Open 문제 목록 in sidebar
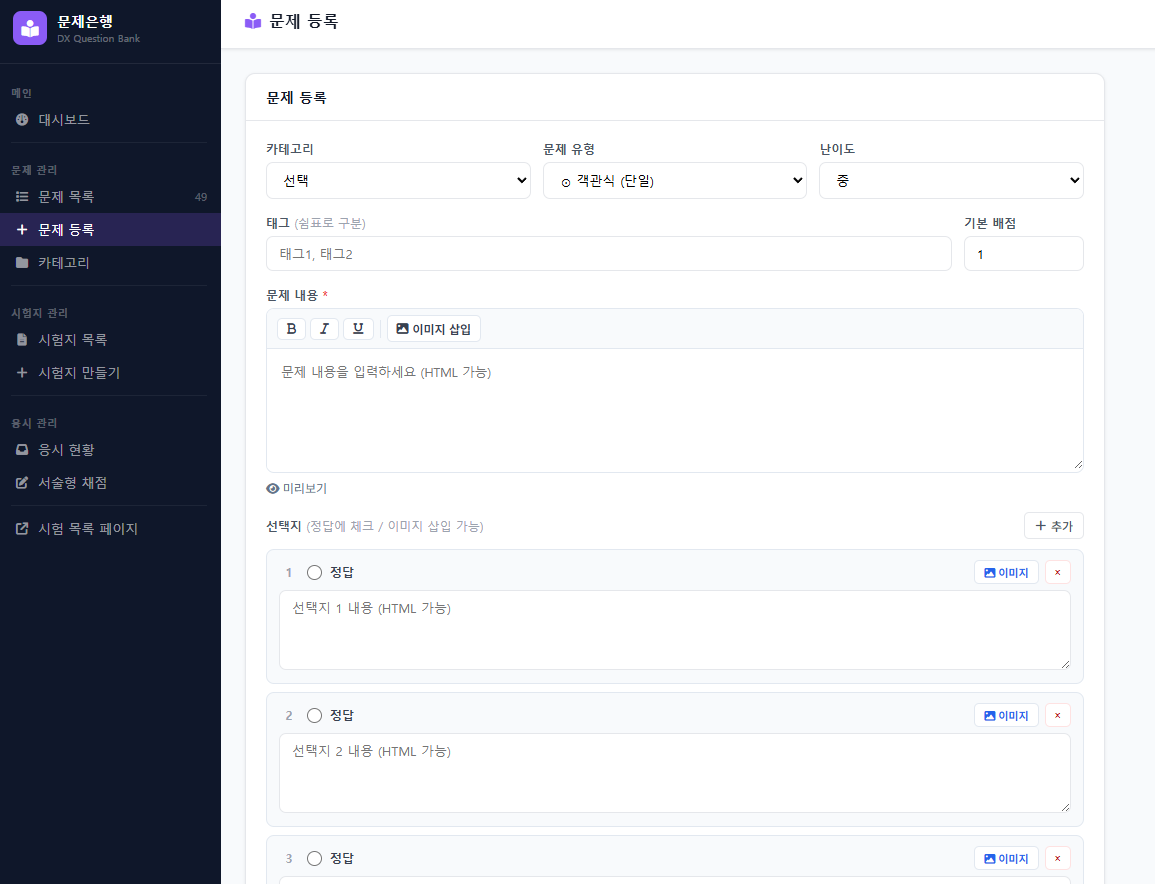The image size is (1155, 884). tap(110, 197)
